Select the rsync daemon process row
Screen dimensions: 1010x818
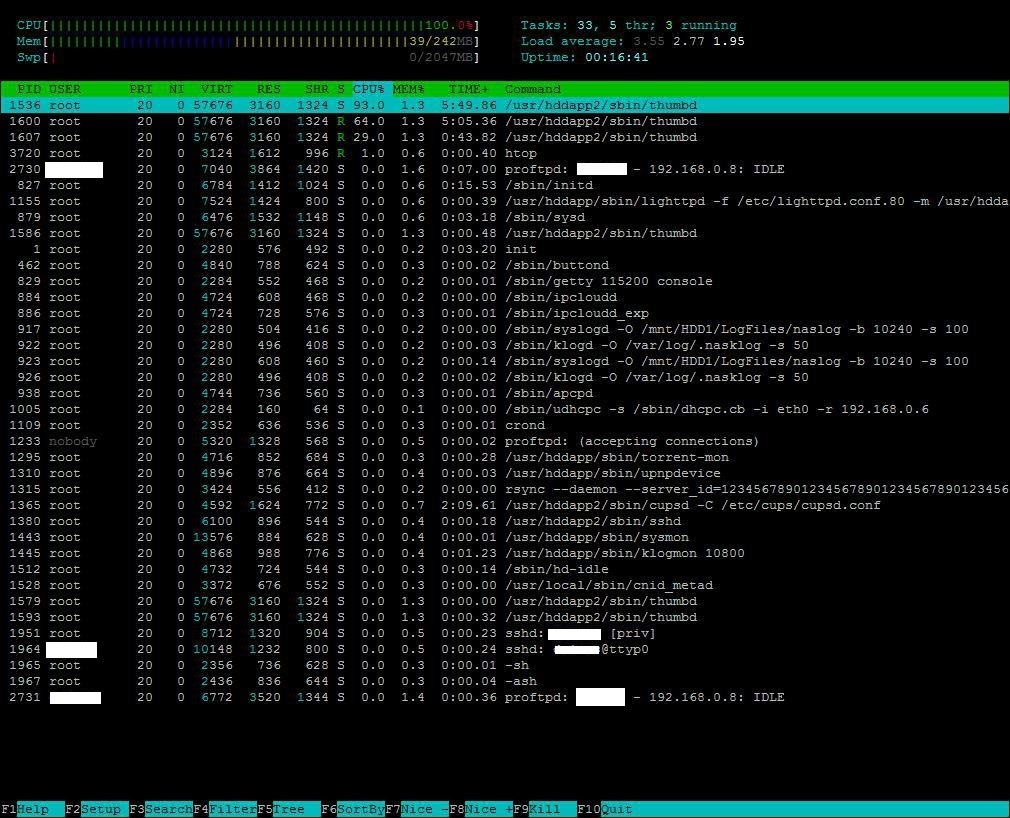(x=505, y=489)
